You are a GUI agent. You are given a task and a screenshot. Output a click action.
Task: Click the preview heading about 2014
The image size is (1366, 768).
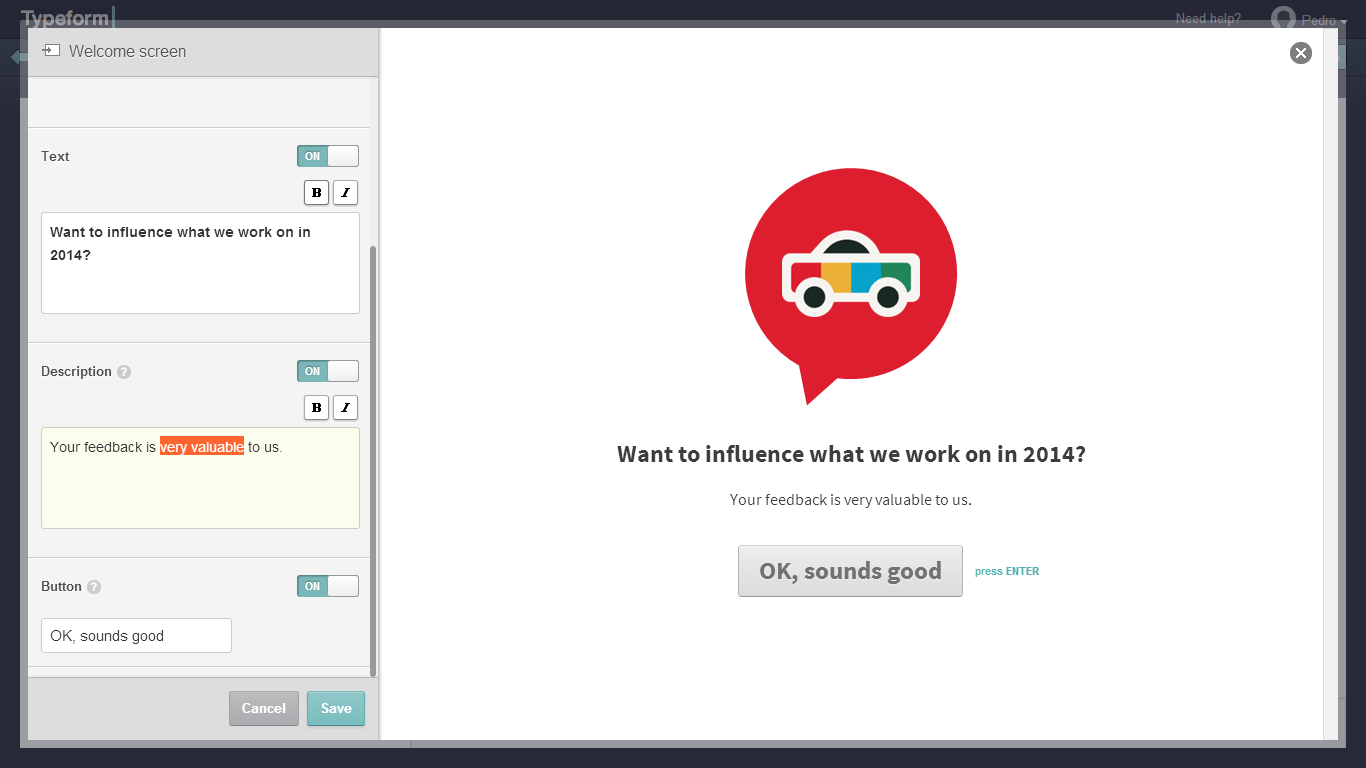click(851, 454)
